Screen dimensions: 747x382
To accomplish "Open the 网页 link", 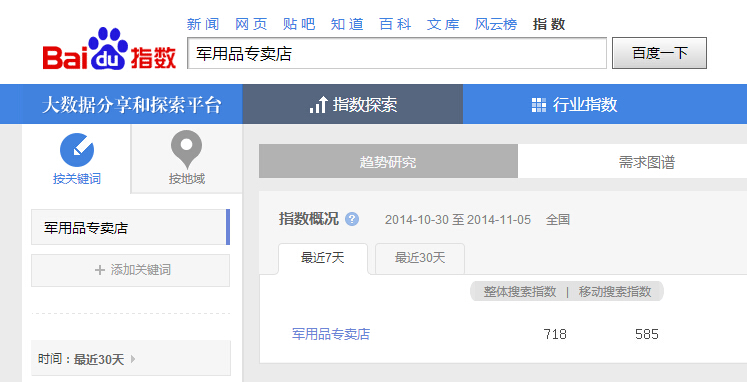I will coord(251,24).
